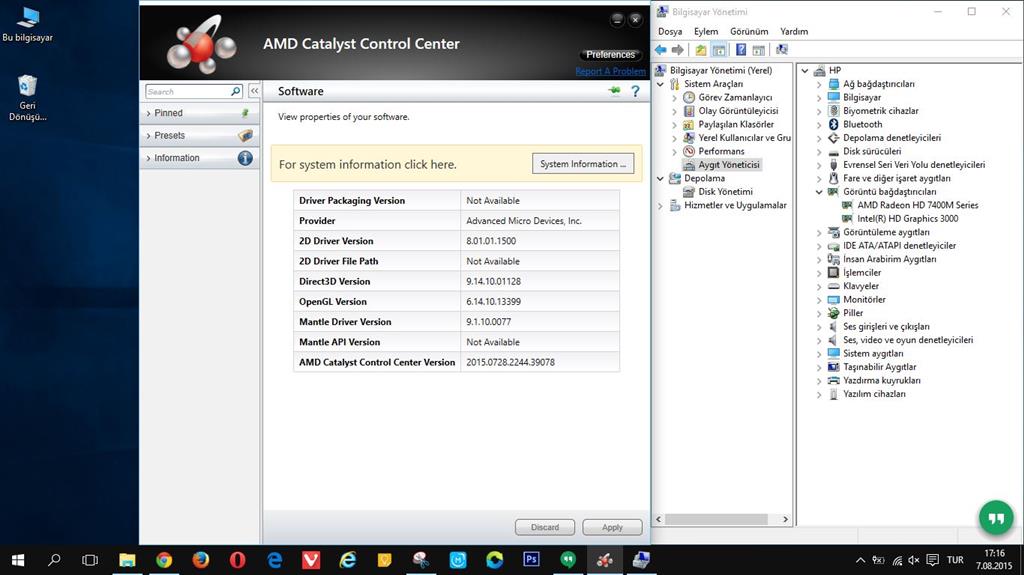Click the left pane horizontal scrollbar
1024x575 pixels.
(716, 519)
